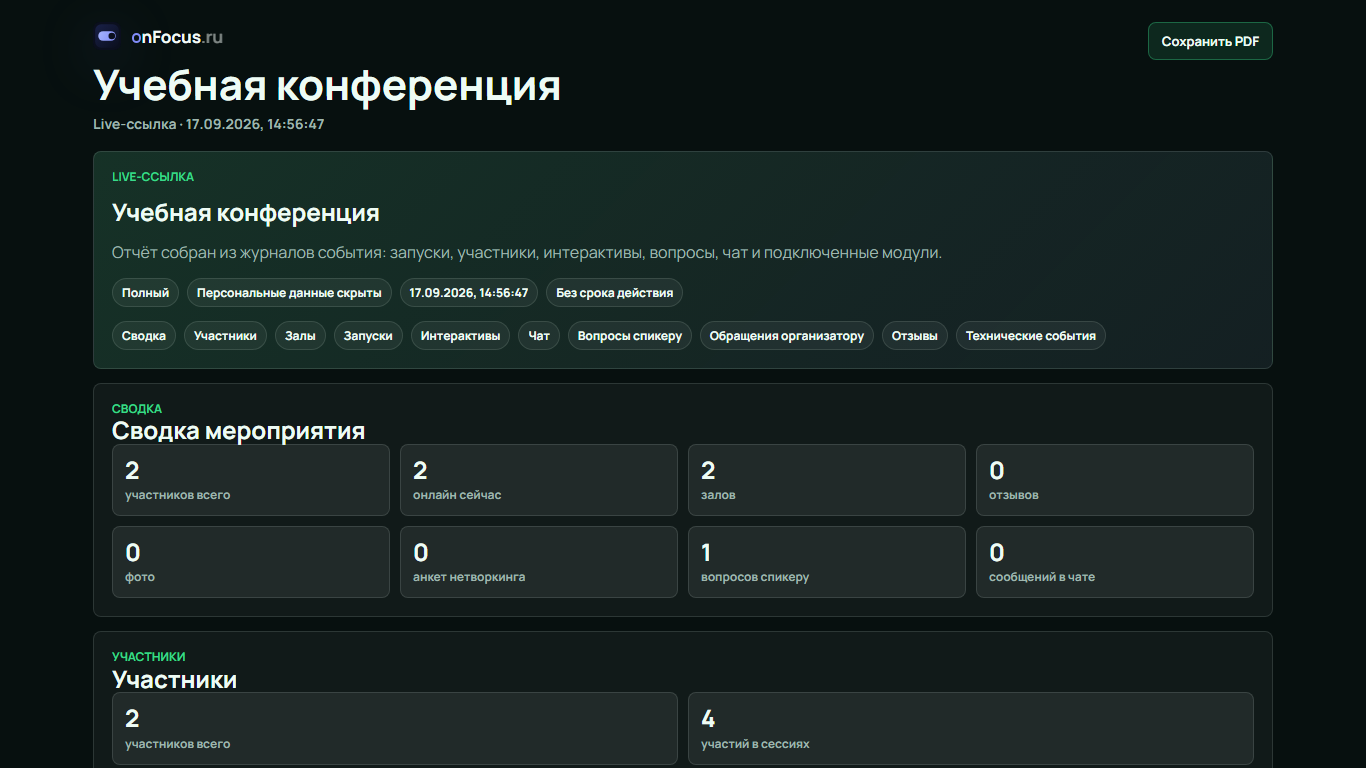Jump to the Сводка section chip
Image resolution: width=1366 pixels, height=768 pixels.
click(144, 336)
